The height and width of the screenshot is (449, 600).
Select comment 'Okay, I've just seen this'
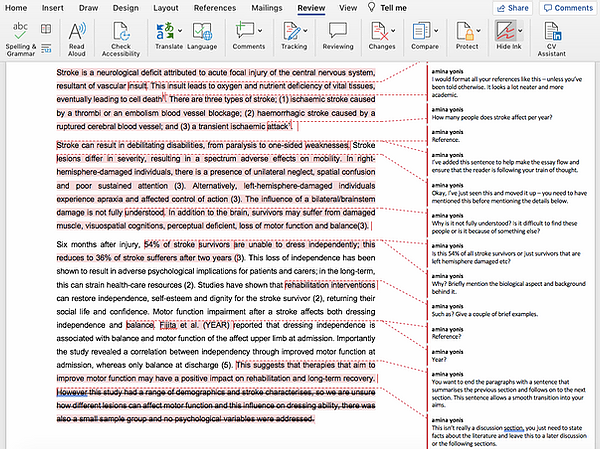pyautogui.click(x=509, y=193)
